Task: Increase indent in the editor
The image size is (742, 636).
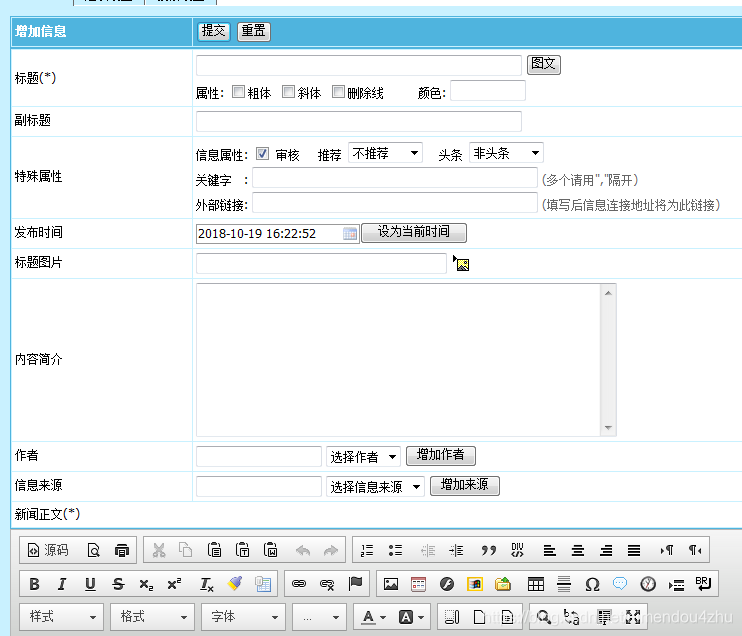Action: coord(456,550)
